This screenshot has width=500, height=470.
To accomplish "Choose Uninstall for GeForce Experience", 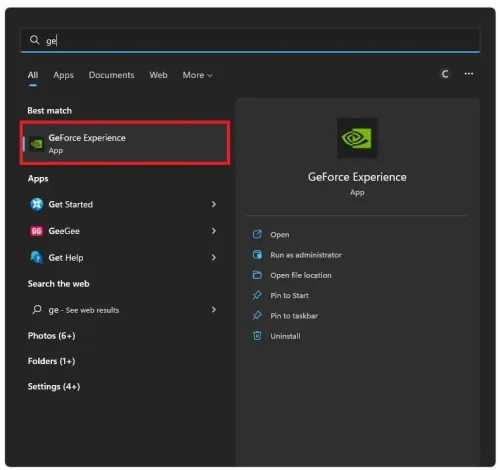I will pos(285,336).
